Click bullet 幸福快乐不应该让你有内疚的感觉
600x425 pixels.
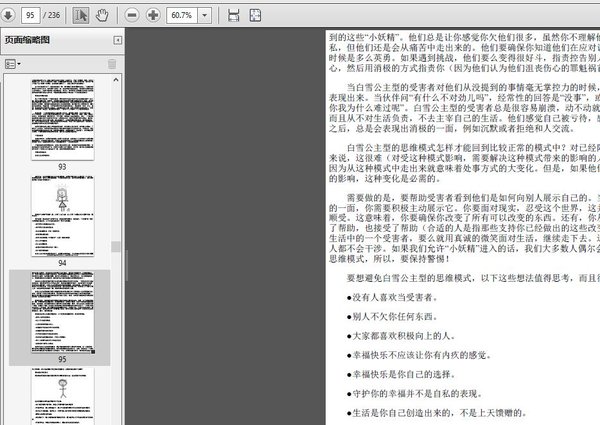click(x=419, y=355)
